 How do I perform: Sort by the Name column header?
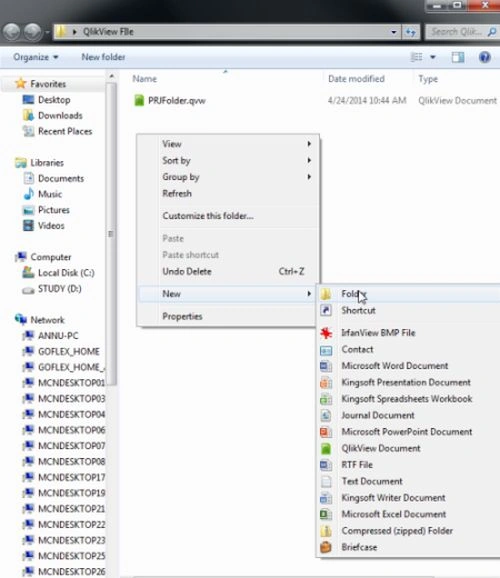[145, 79]
